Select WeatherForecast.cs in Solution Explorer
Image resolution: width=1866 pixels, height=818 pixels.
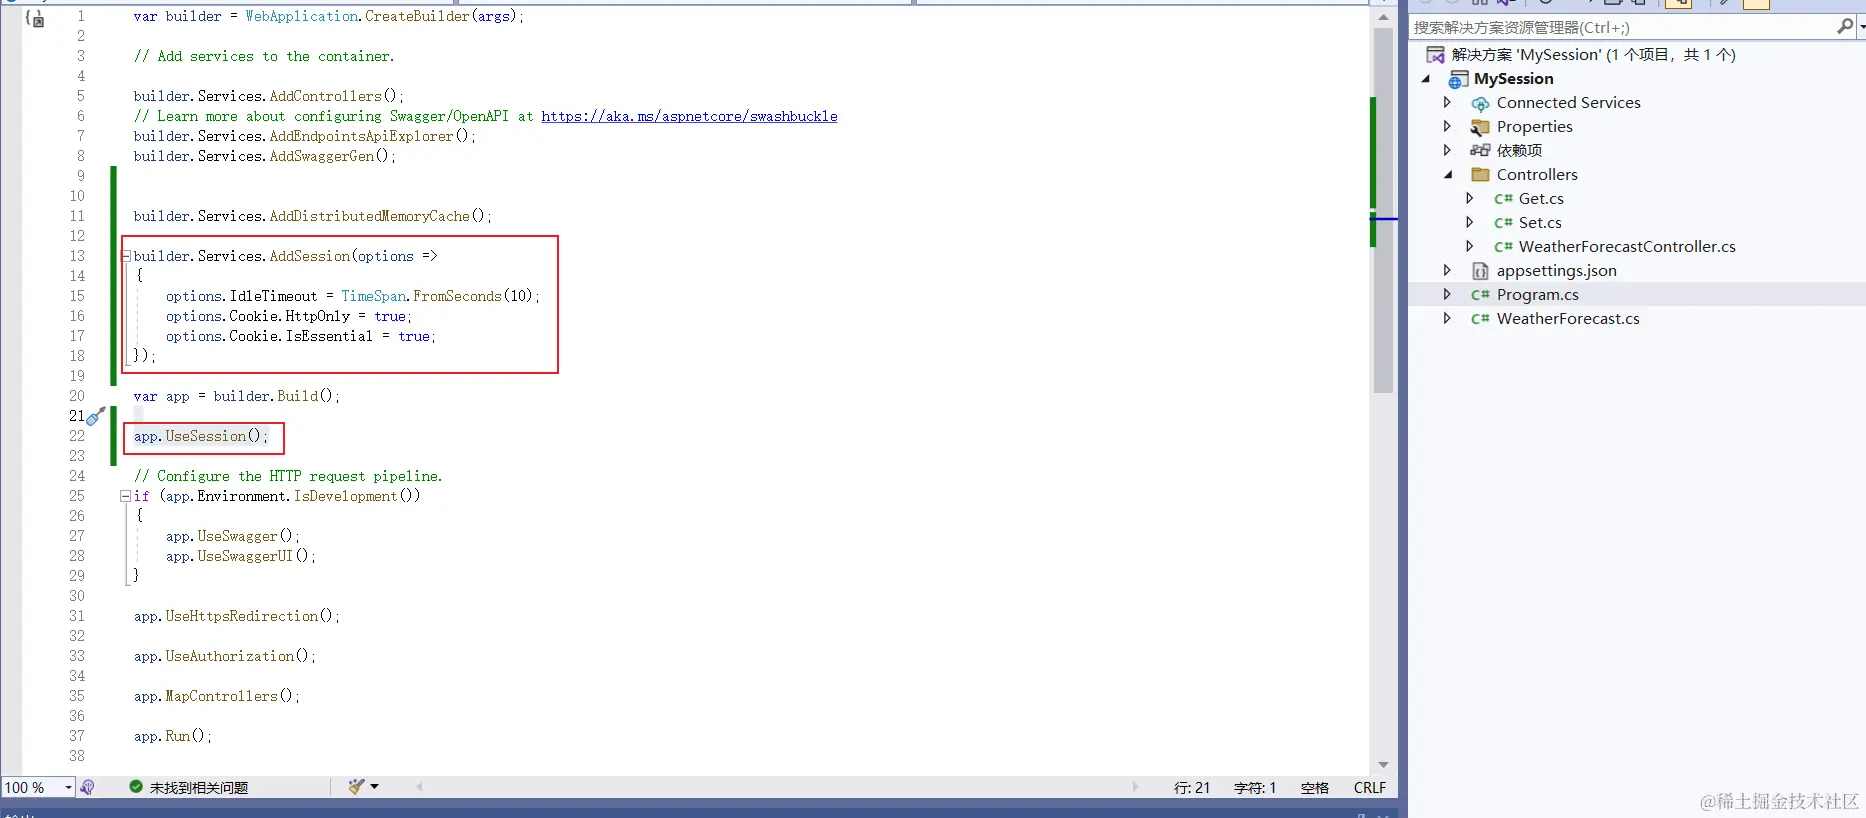[x=1568, y=319]
